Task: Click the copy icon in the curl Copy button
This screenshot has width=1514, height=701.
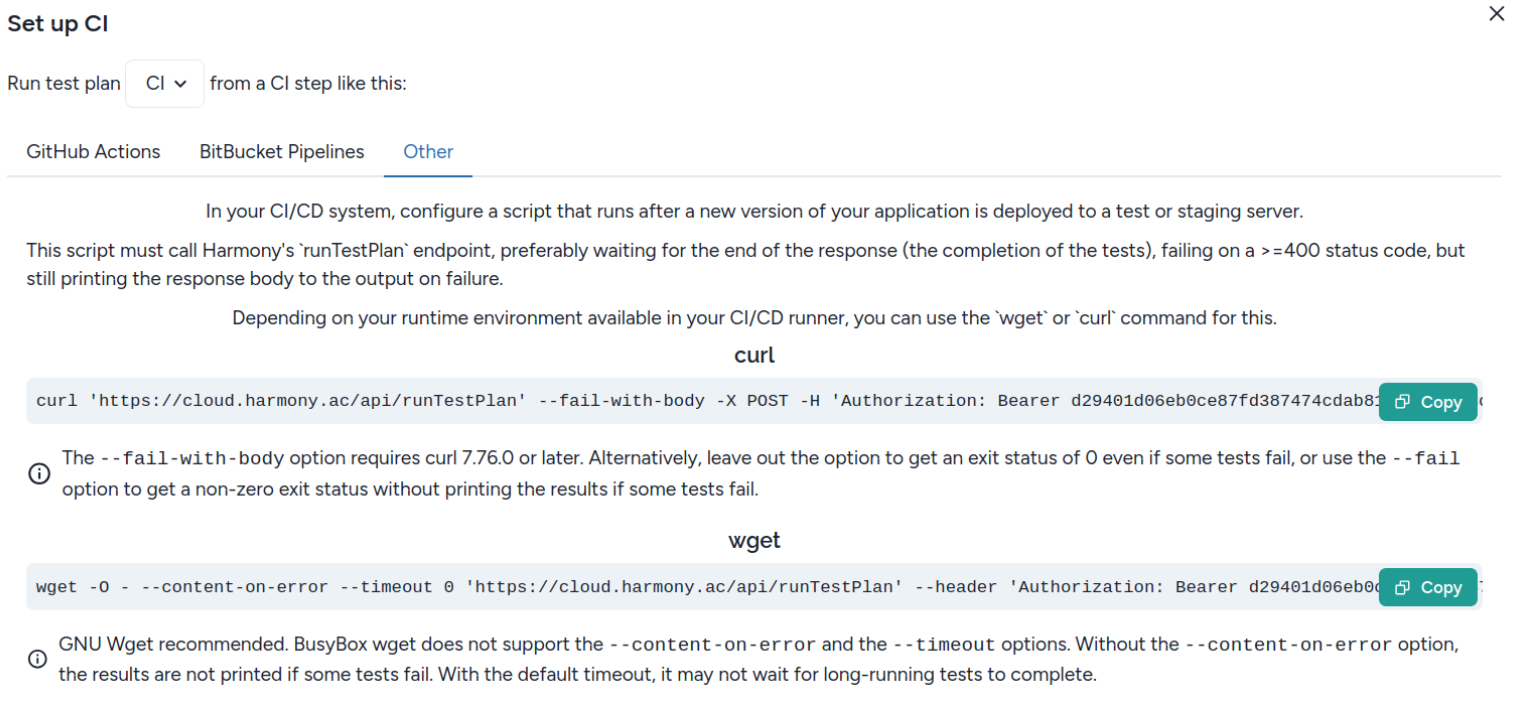Action: pyautogui.click(x=1402, y=402)
